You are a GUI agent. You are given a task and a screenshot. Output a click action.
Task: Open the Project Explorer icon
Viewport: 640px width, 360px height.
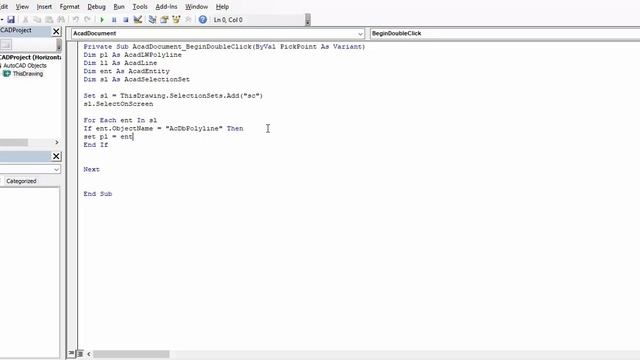click(x=152, y=20)
